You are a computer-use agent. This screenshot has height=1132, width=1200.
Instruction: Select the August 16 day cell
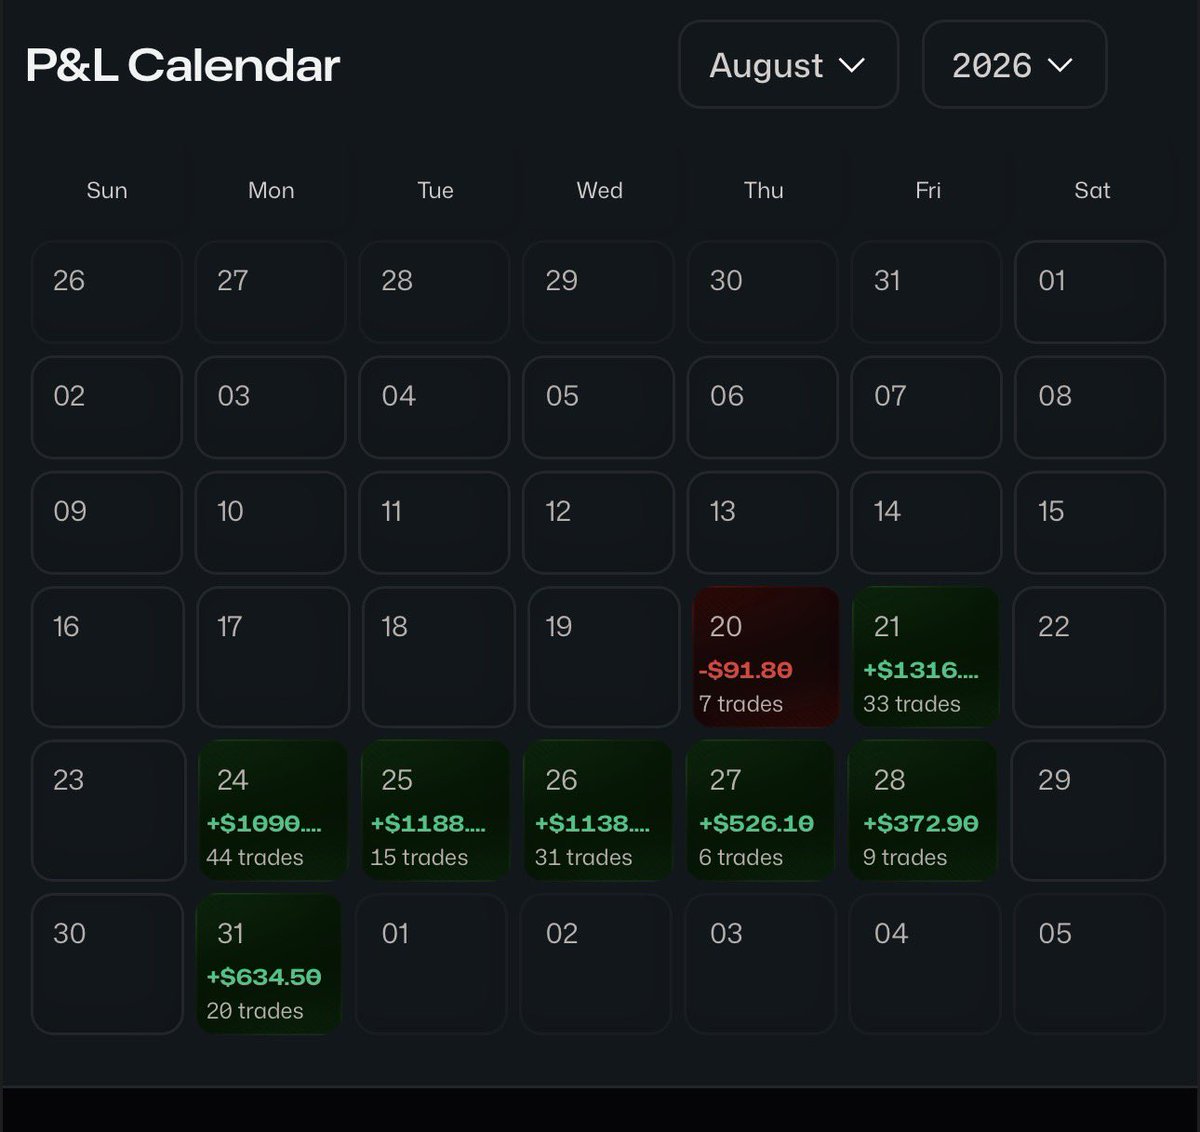pyautogui.click(x=108, y=657)
